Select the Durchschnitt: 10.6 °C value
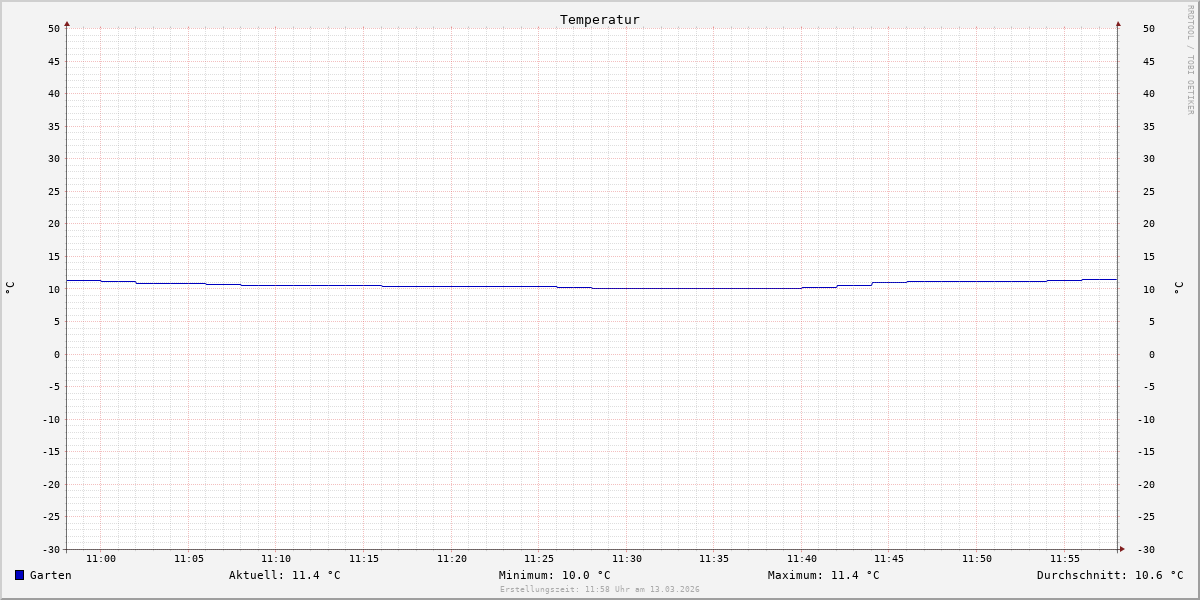This screenshot has height=600, width=1200. click(1110, 575)
